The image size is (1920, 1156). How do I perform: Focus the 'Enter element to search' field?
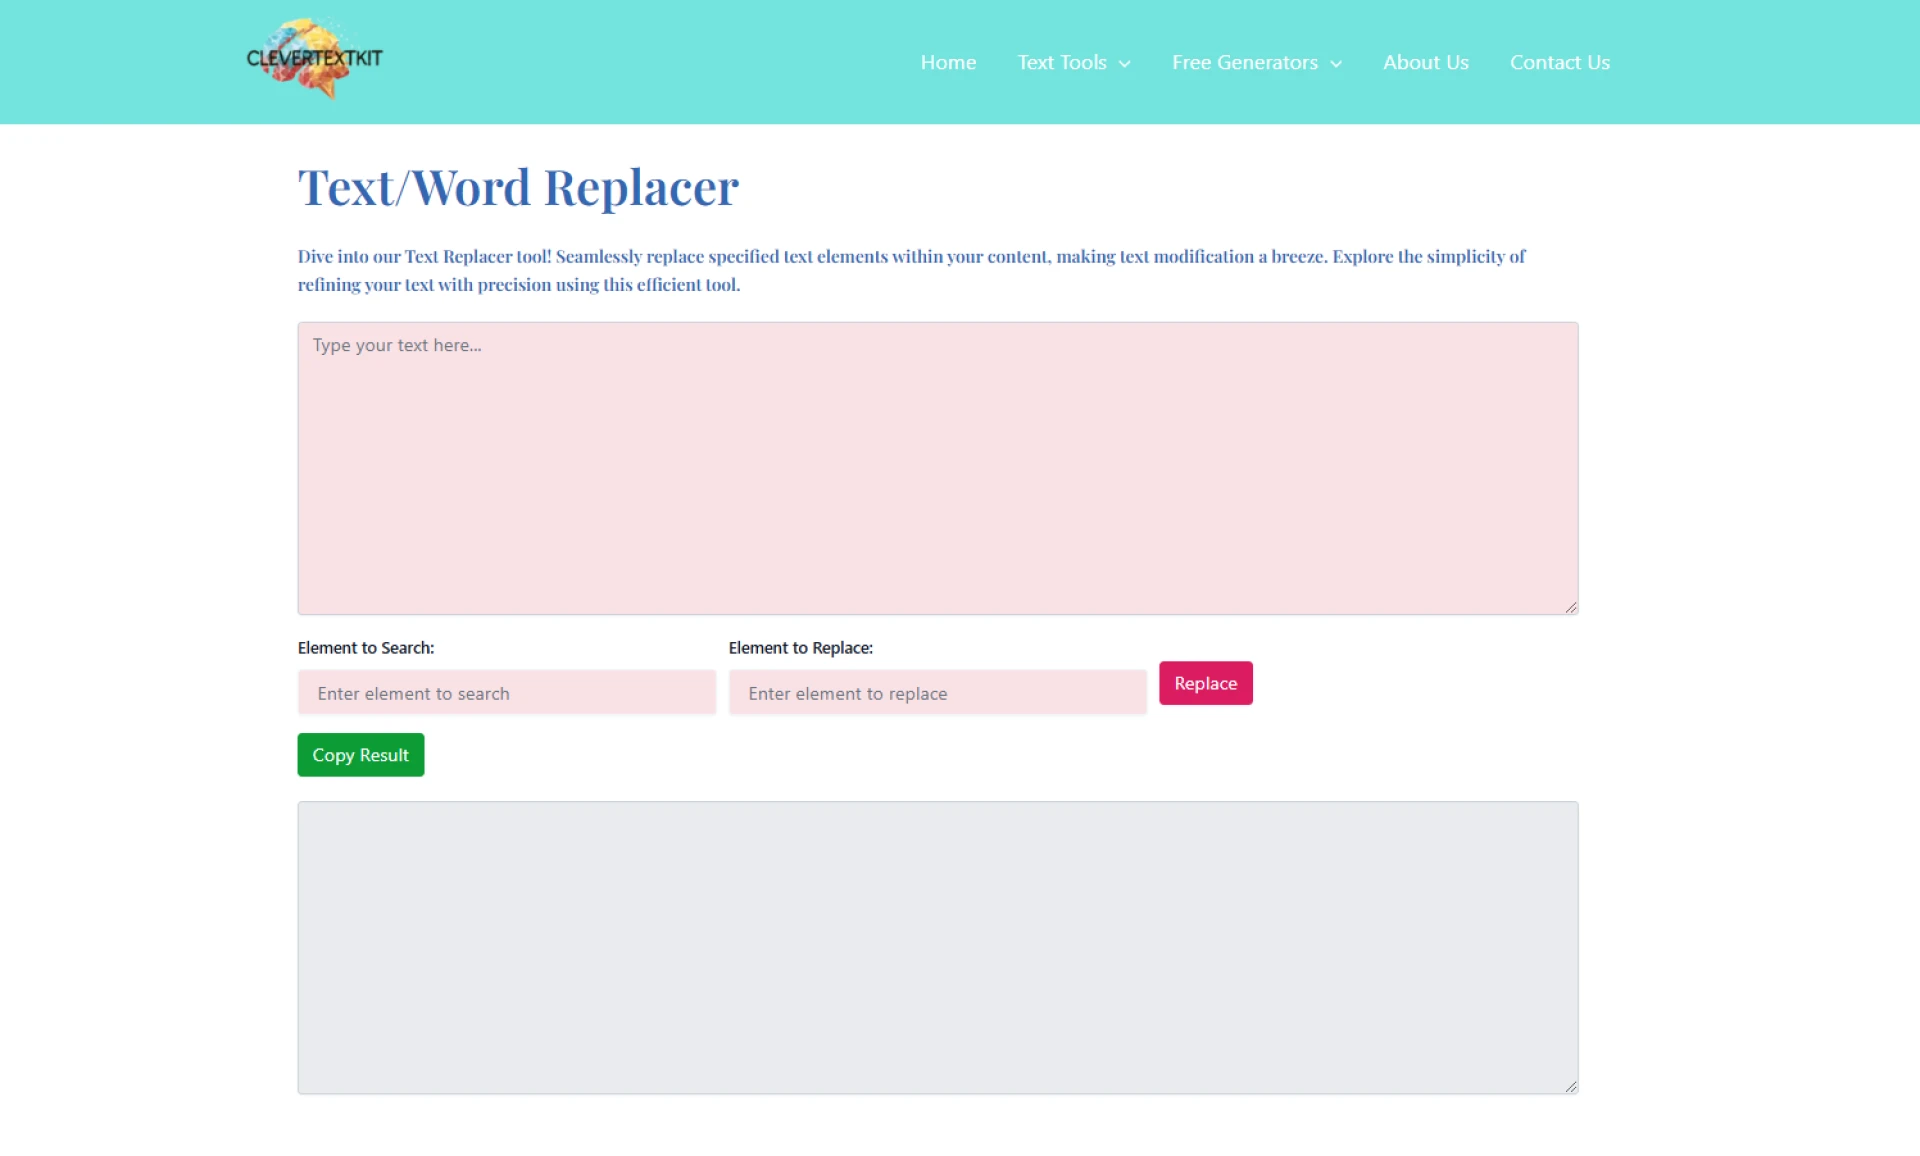click(506, 692)
